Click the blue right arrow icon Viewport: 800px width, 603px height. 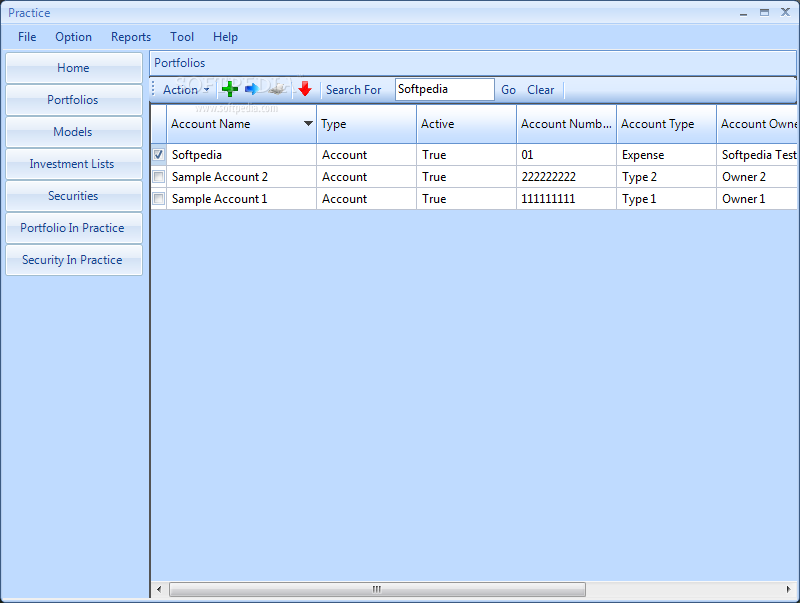click(252, 89)
